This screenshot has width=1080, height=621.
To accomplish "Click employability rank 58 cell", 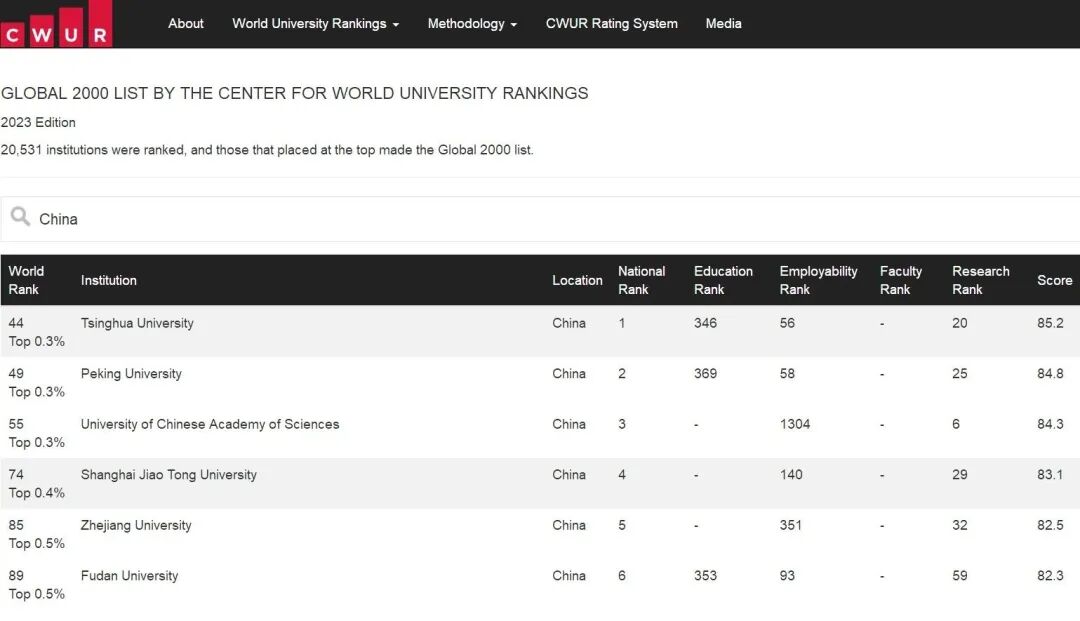I will pyautogui.click(x=787, y=374).
